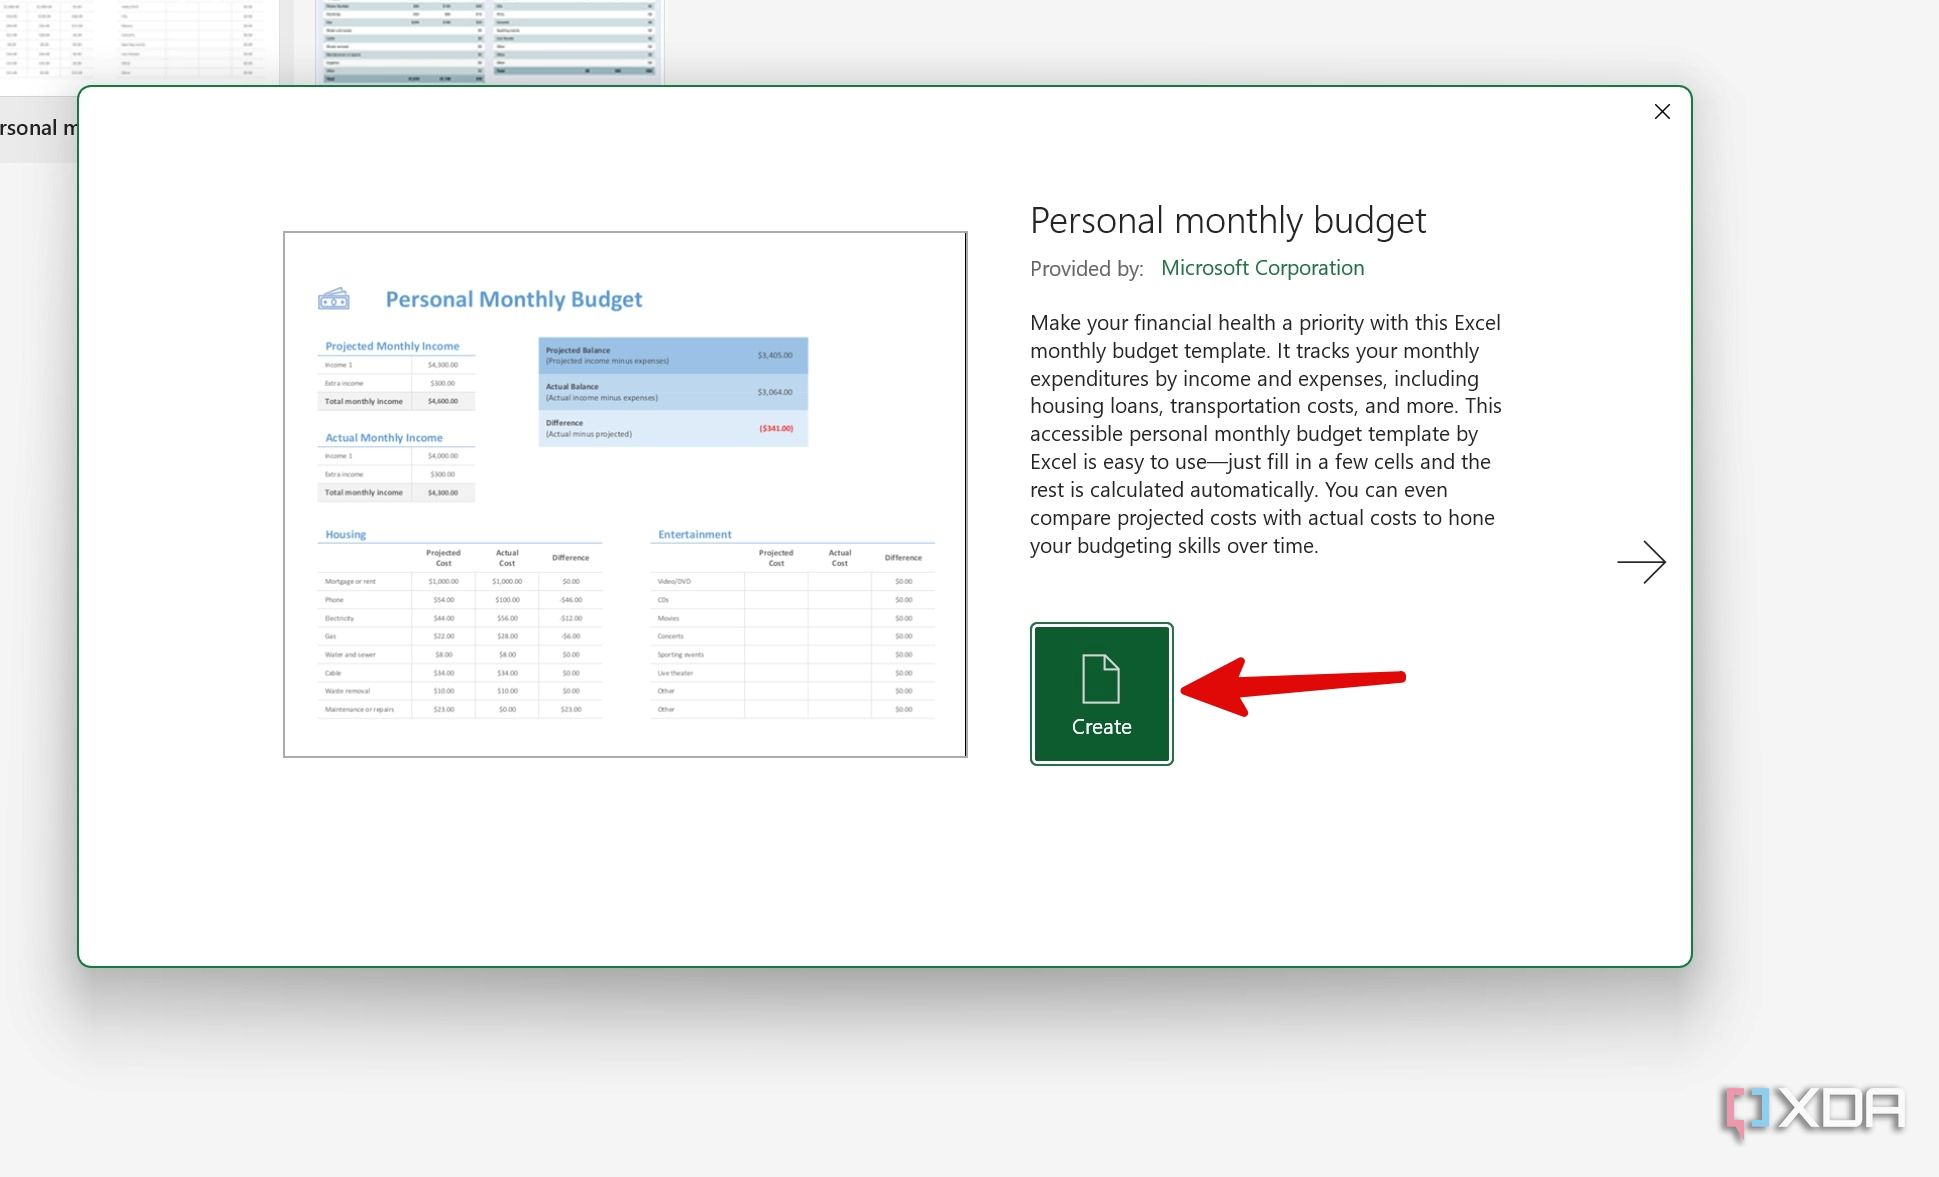1939x1177 pixels.
Task: Click the partially visible 'rsonal m' template label
Action: coord(35,127)
